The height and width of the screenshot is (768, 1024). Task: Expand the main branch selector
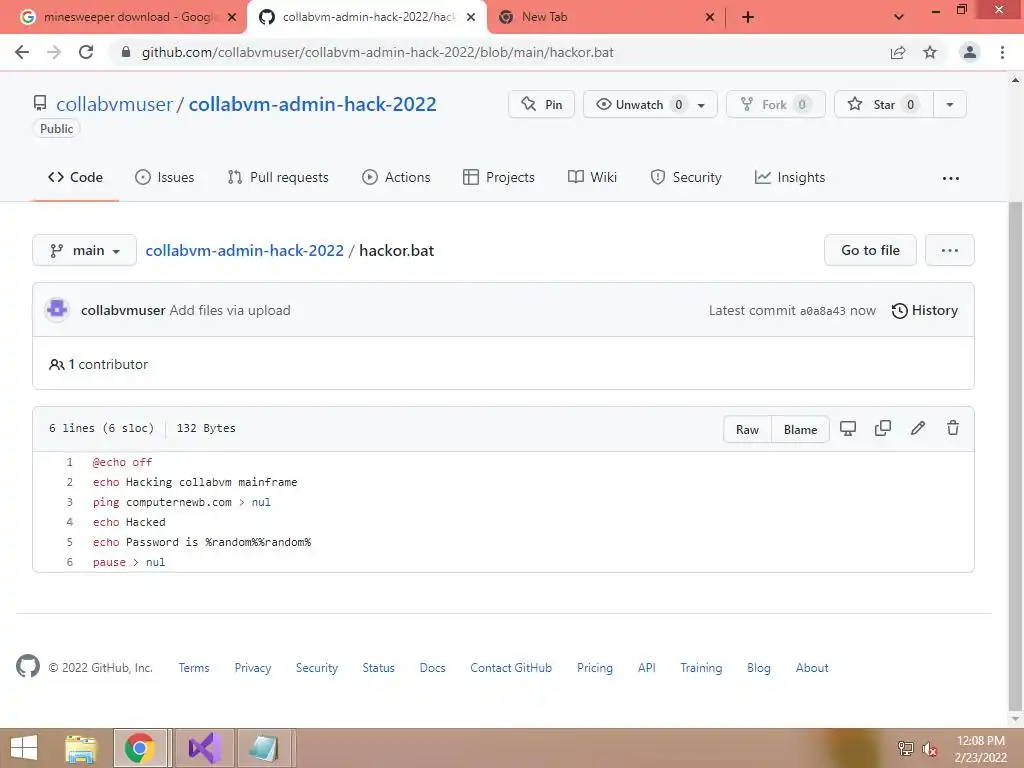point(84,250)
